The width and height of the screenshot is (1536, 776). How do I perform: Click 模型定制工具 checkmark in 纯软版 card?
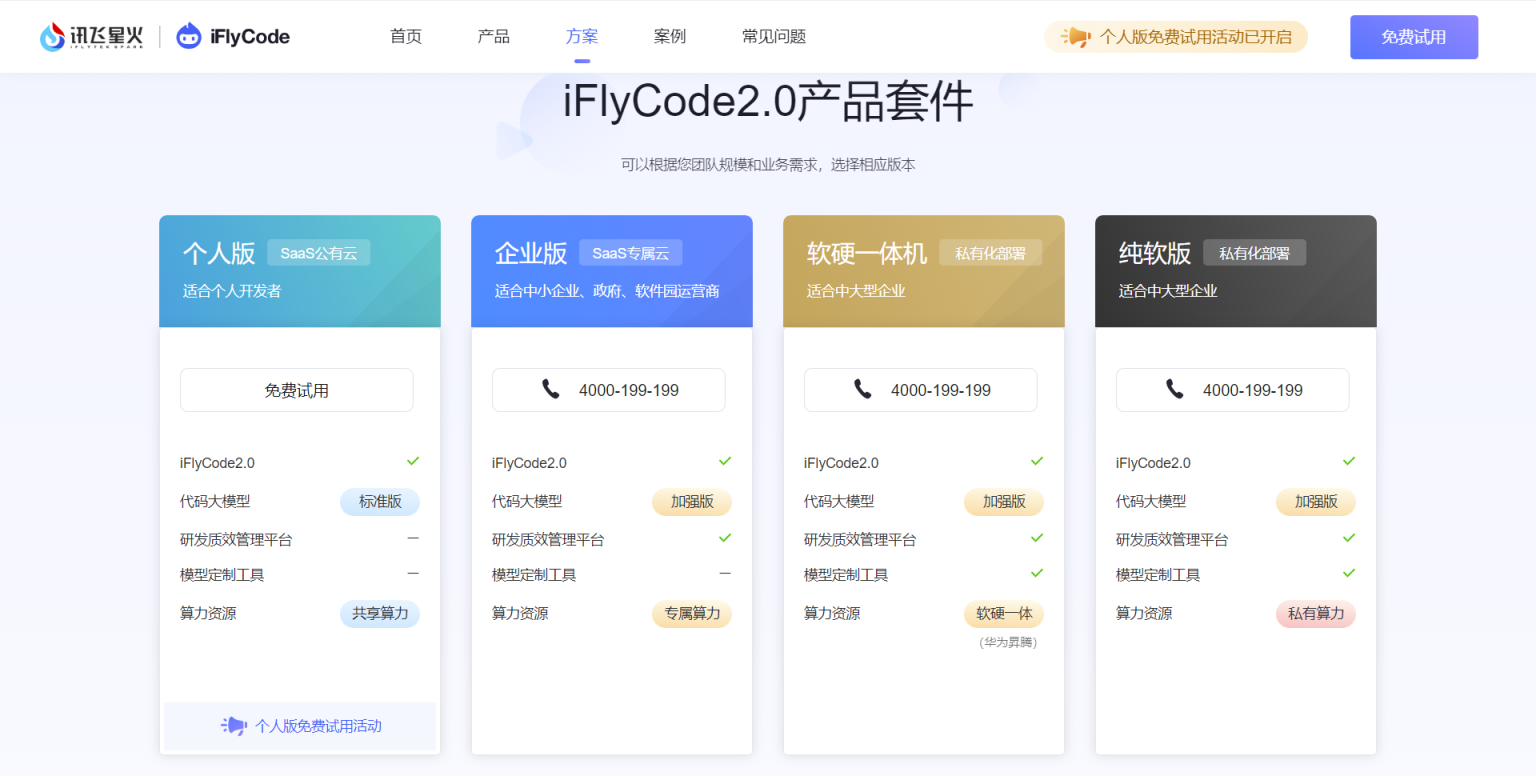coord(1349,573)
